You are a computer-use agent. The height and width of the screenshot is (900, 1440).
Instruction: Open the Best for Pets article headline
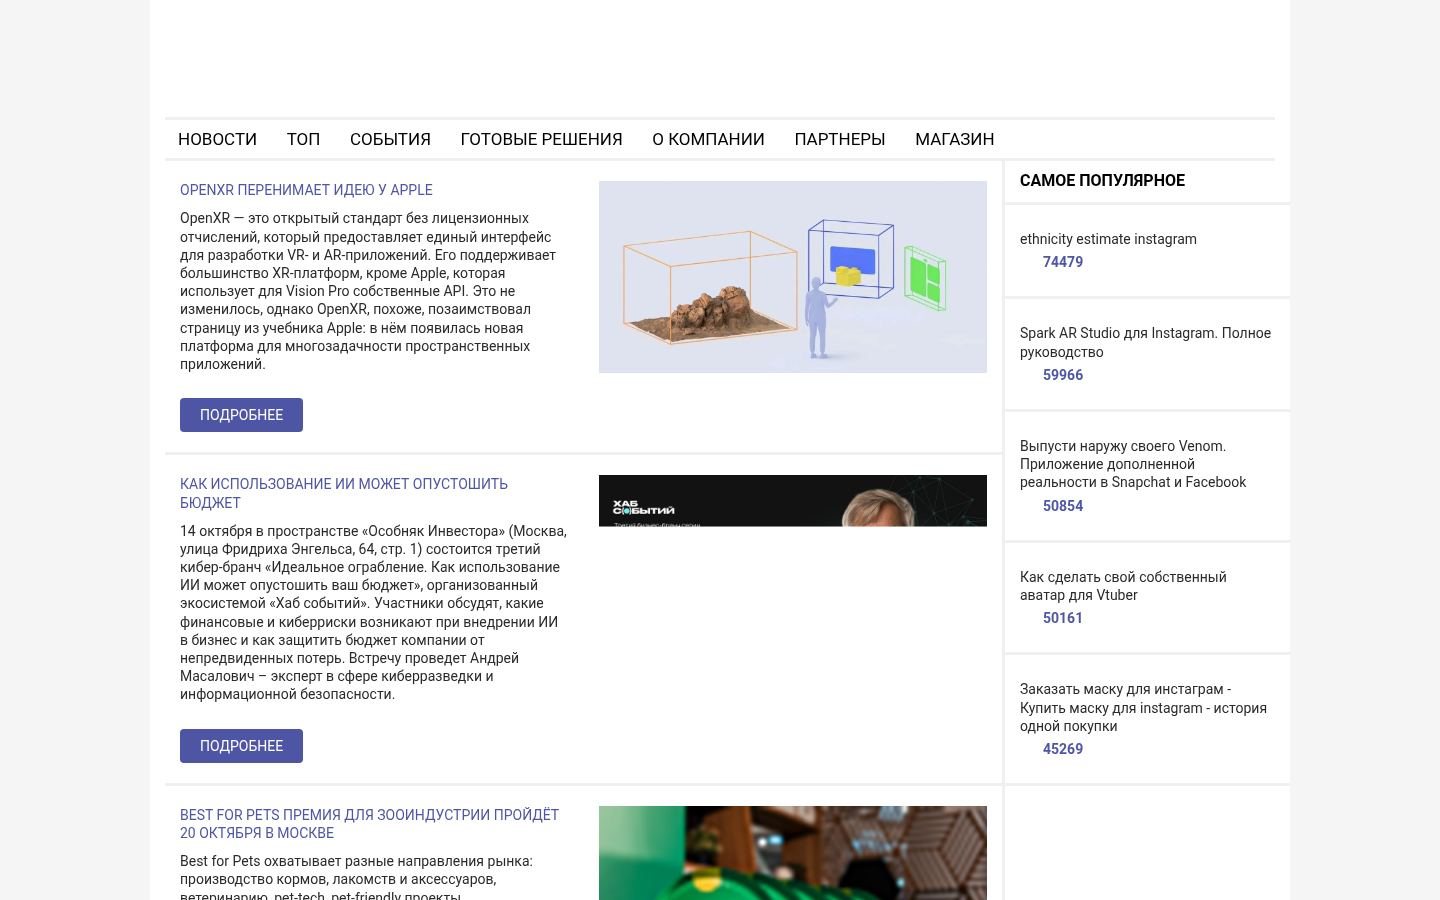click(369, 824)
